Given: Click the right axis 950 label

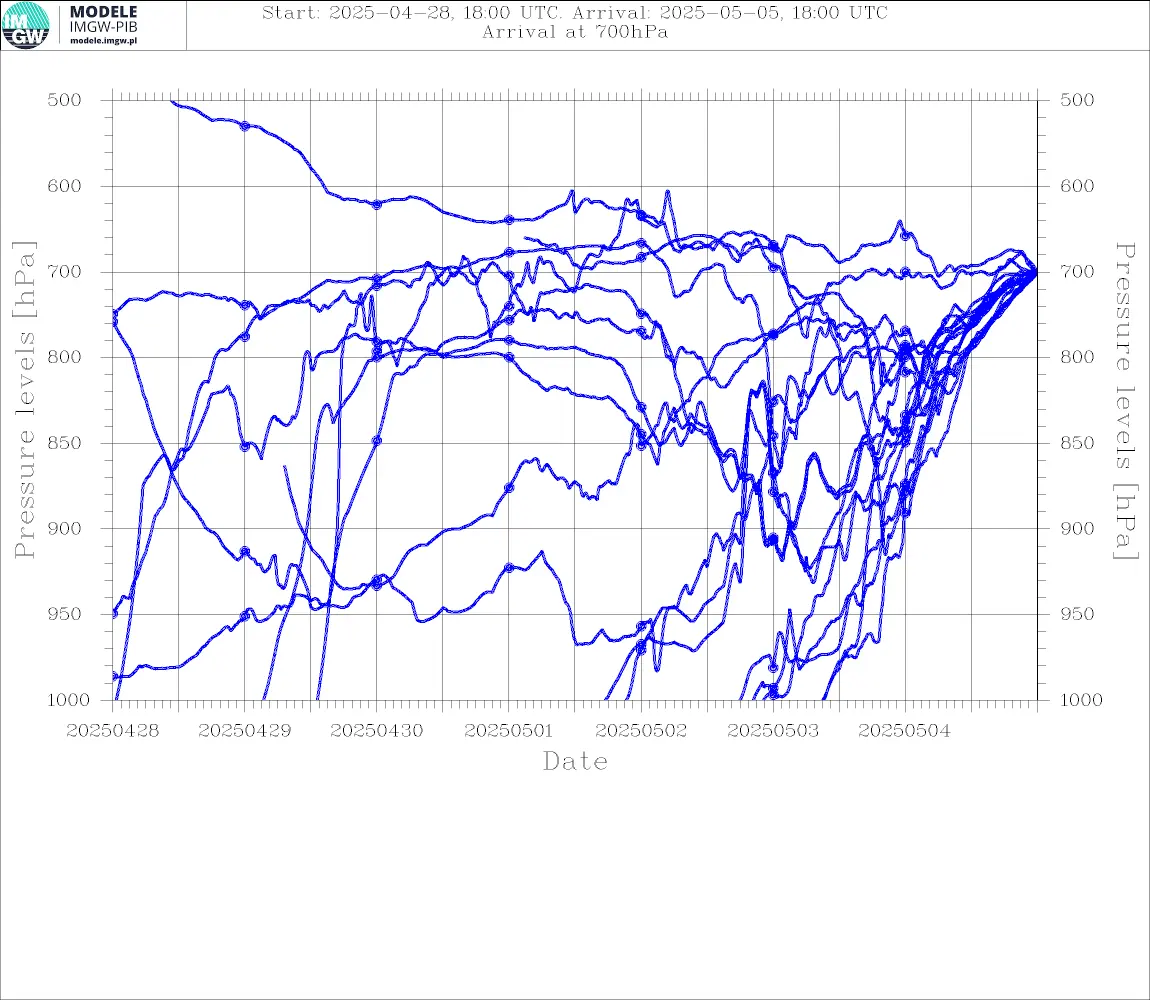Looking at the screenshot, I should click(1077, 614).
